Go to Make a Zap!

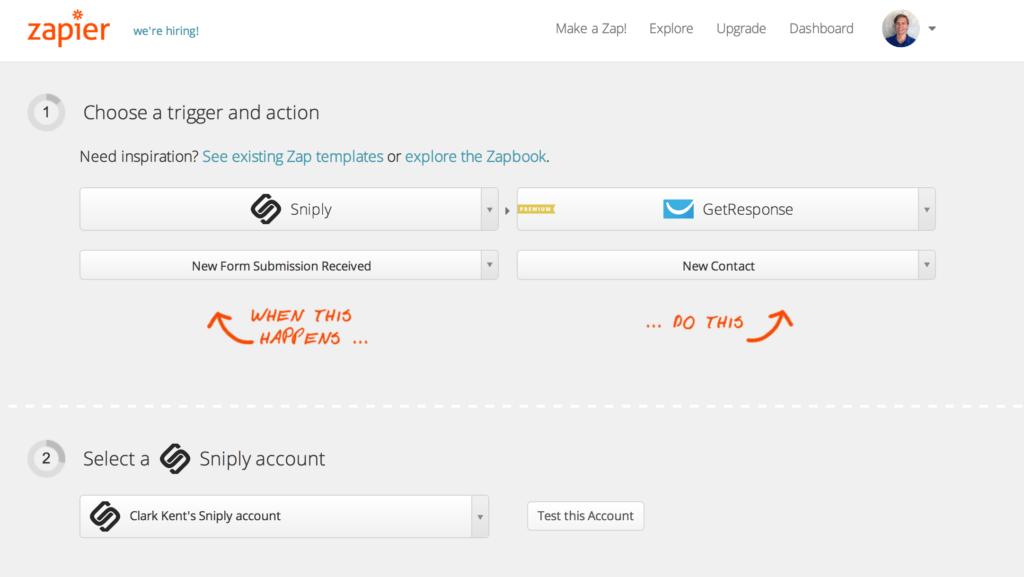pyautogui.click(x=591, y=29)
